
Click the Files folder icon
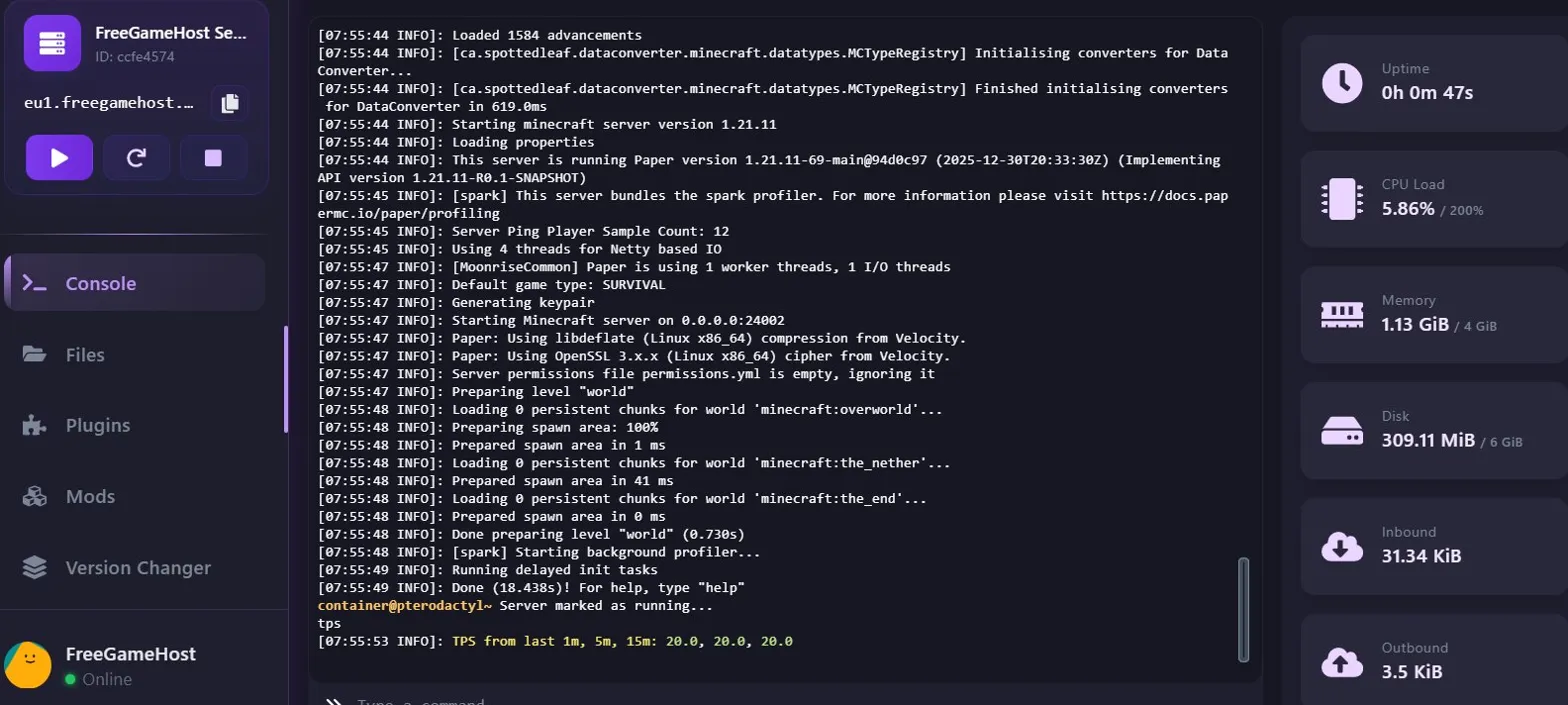pyautogui.click(x=35, y=354)
